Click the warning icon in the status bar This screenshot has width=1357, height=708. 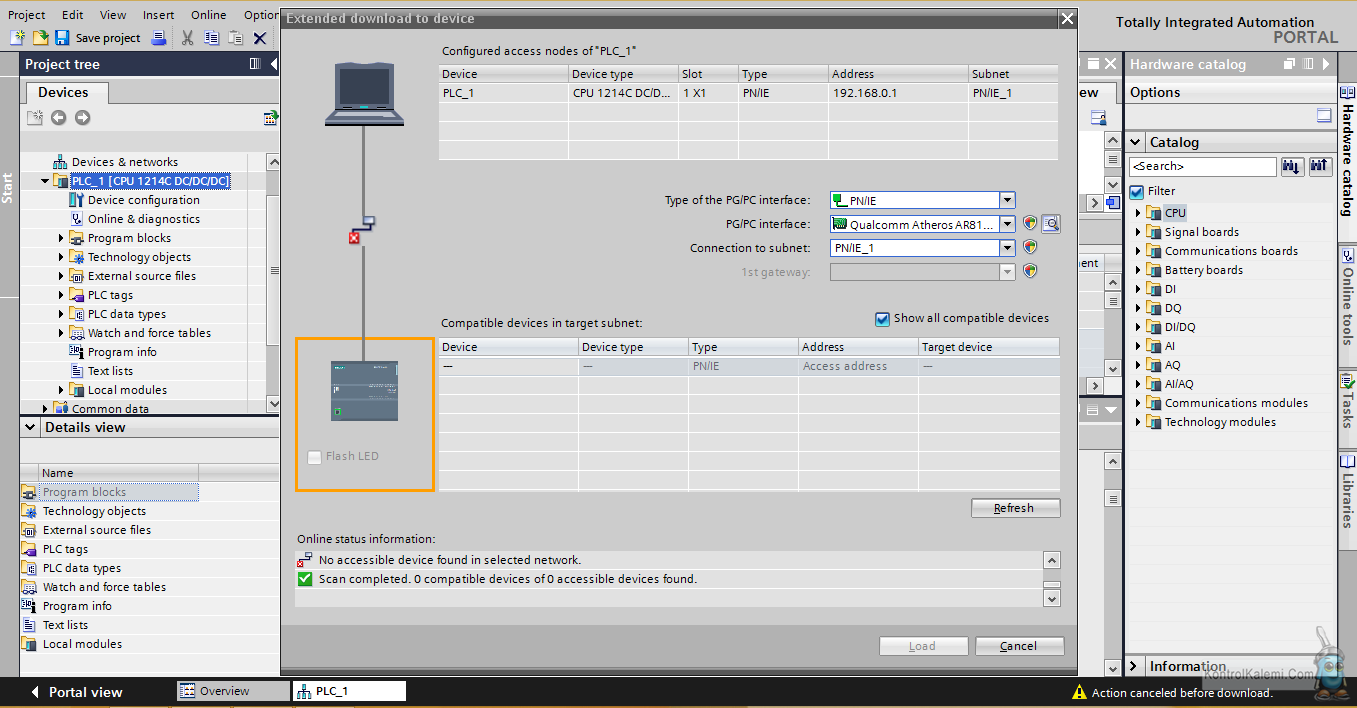[1079, 692]
